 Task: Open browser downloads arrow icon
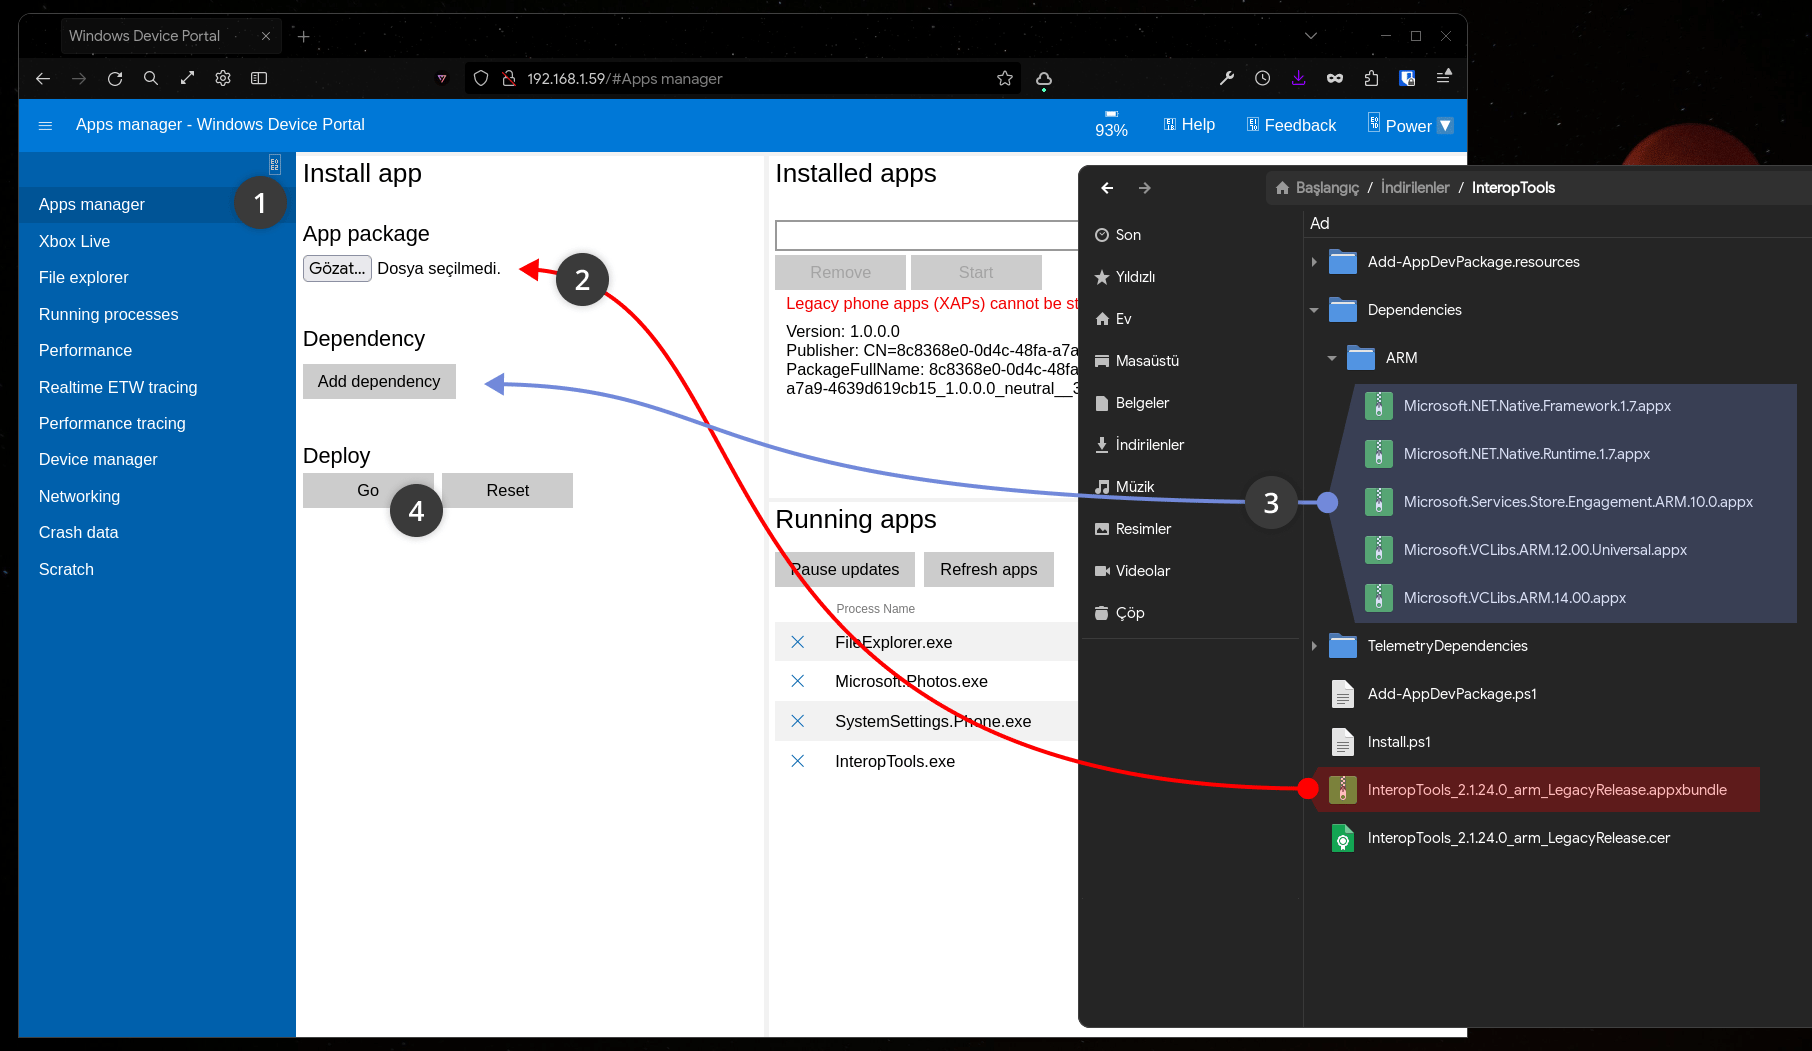click(1299, 78)
